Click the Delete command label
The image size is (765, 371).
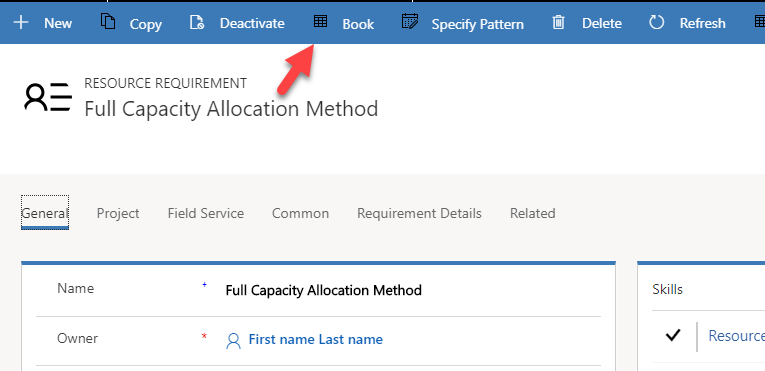click(x=602, y=23)
